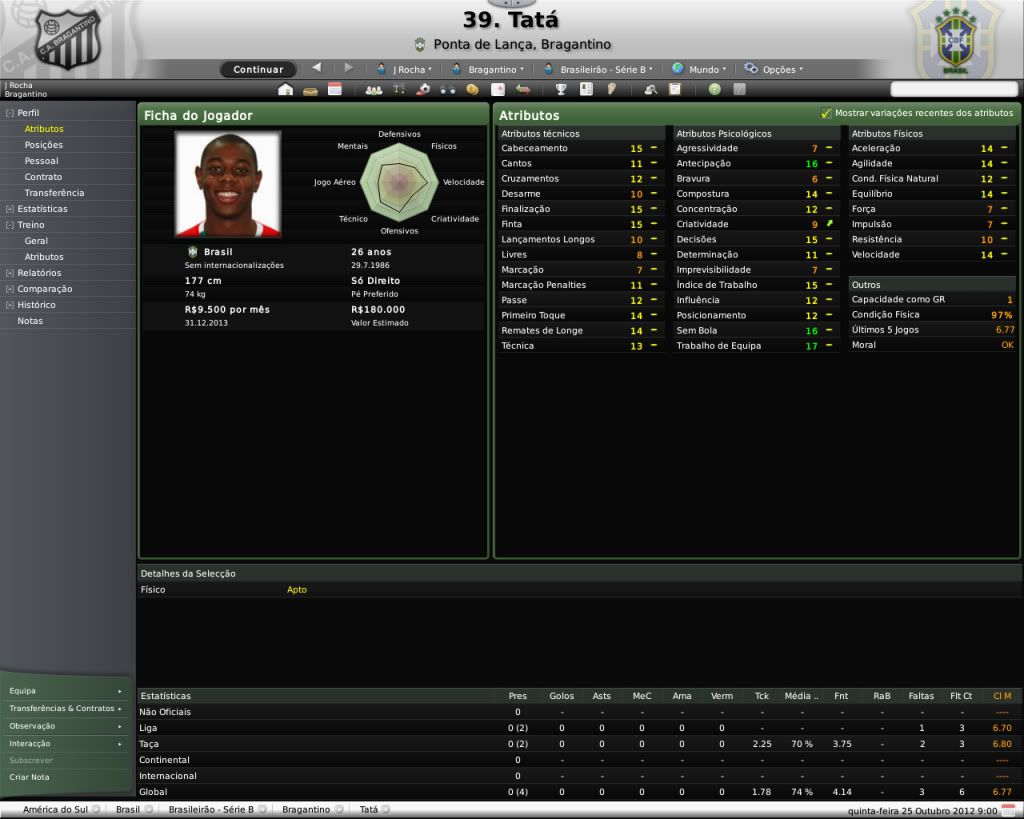
Task: Click the squad people icon in the toolbar
Action: point(373,89)
